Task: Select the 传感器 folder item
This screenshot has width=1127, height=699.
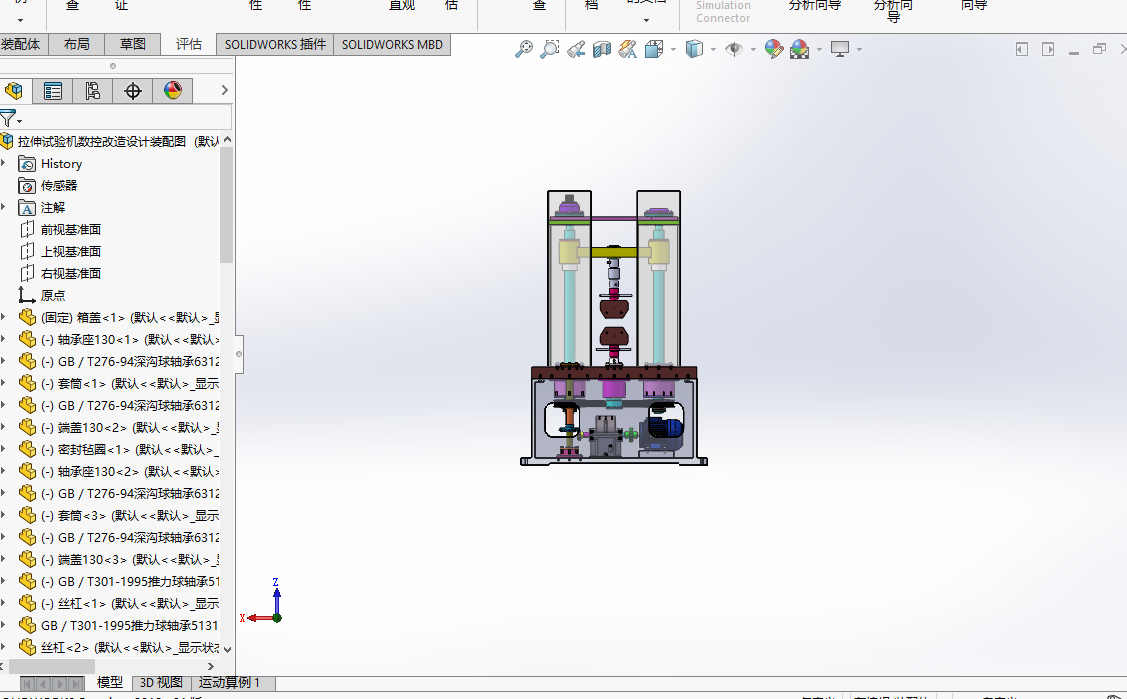Action: point(58,186)
